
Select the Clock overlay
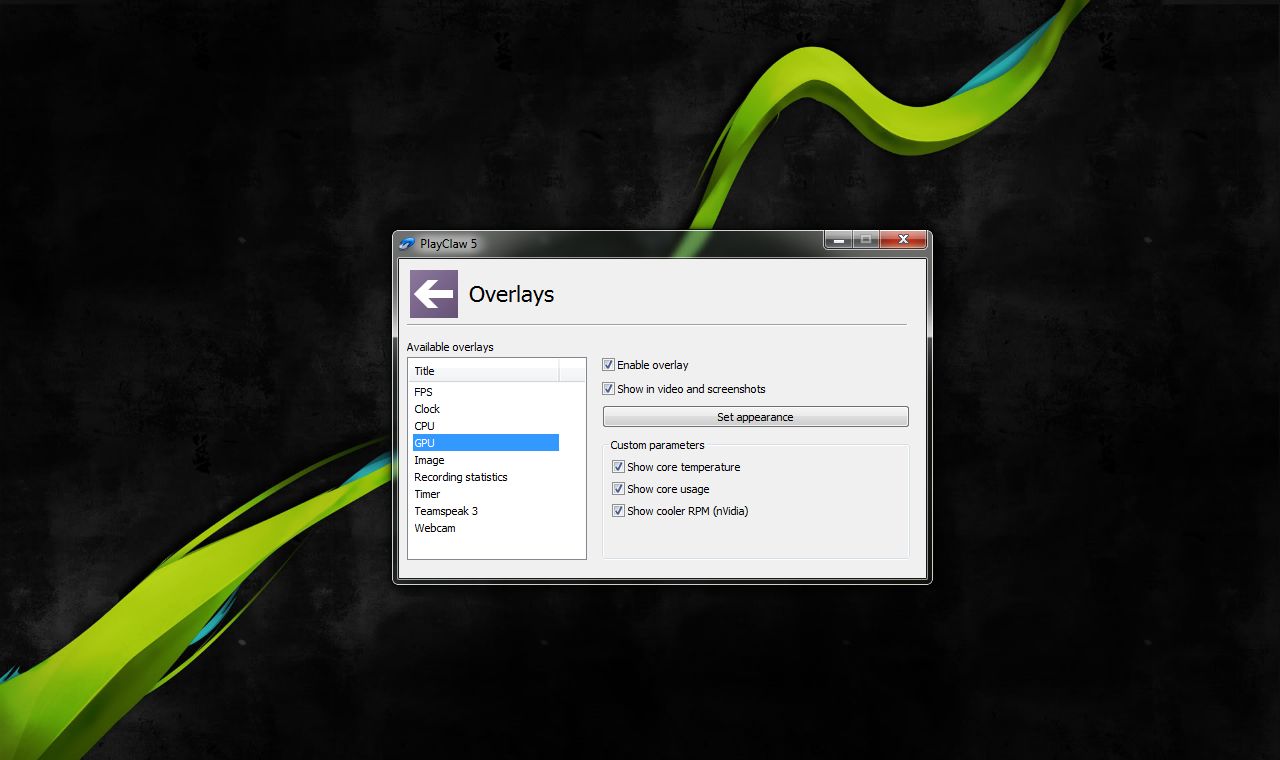point(485,409)
